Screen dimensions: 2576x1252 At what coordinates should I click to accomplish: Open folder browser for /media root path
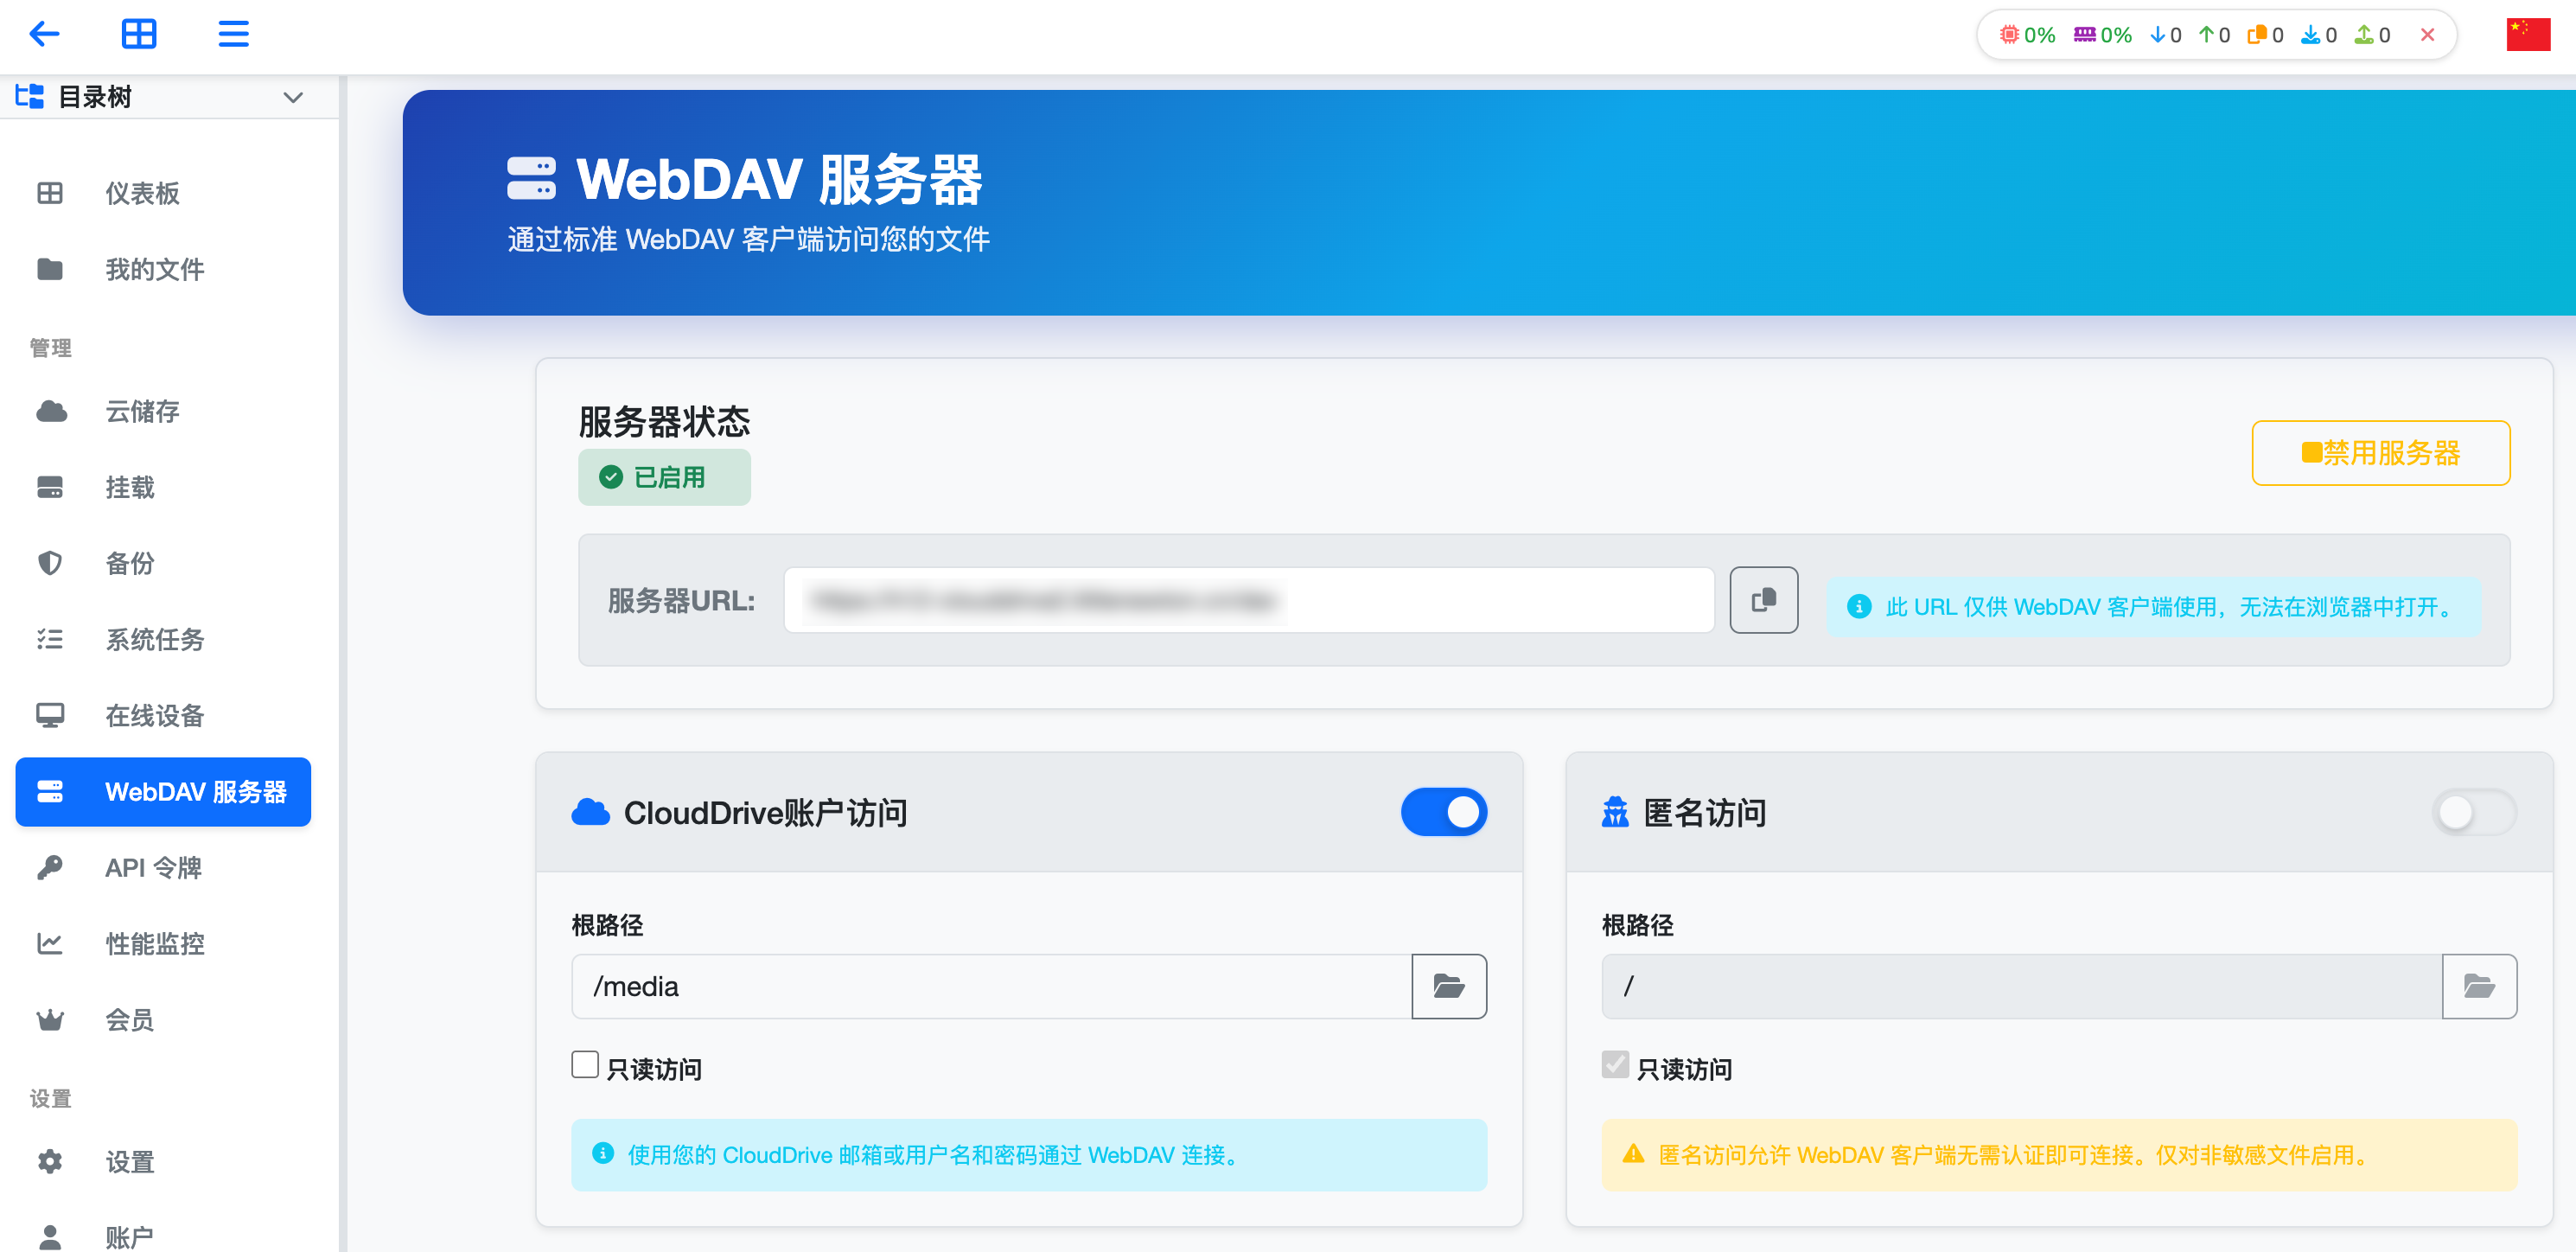(x=1449, y=986)
